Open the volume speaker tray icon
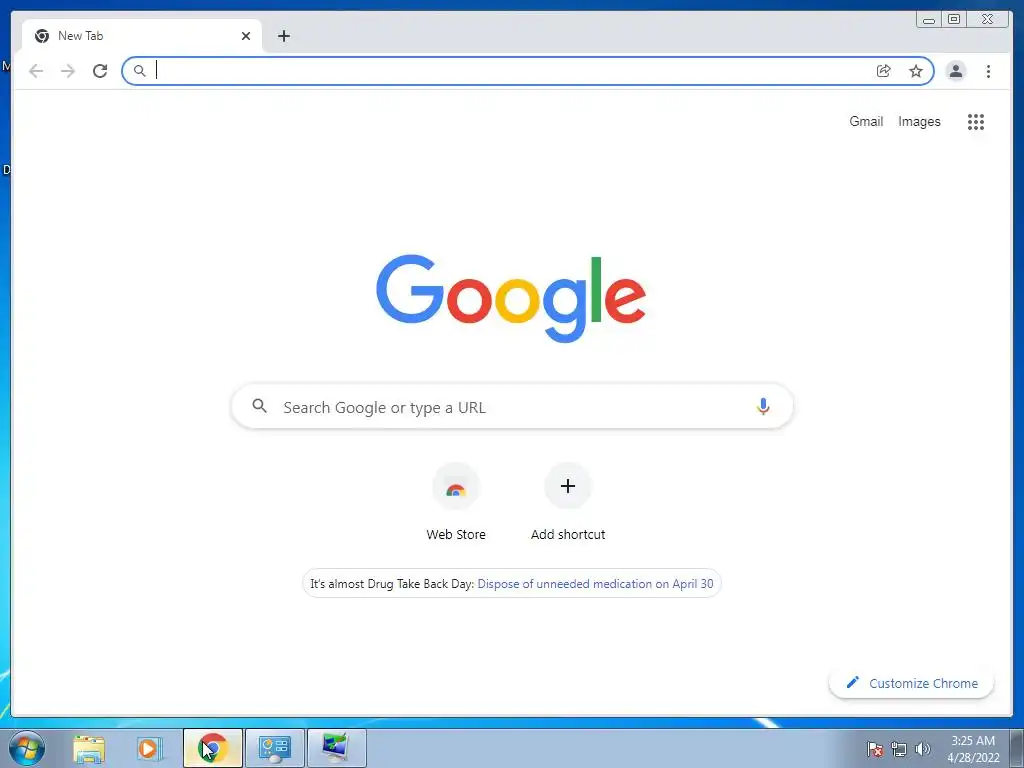 922,749
